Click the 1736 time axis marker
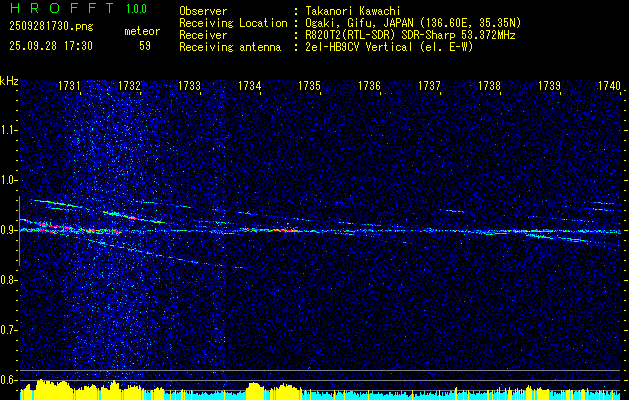 click(x=369, y=85)
